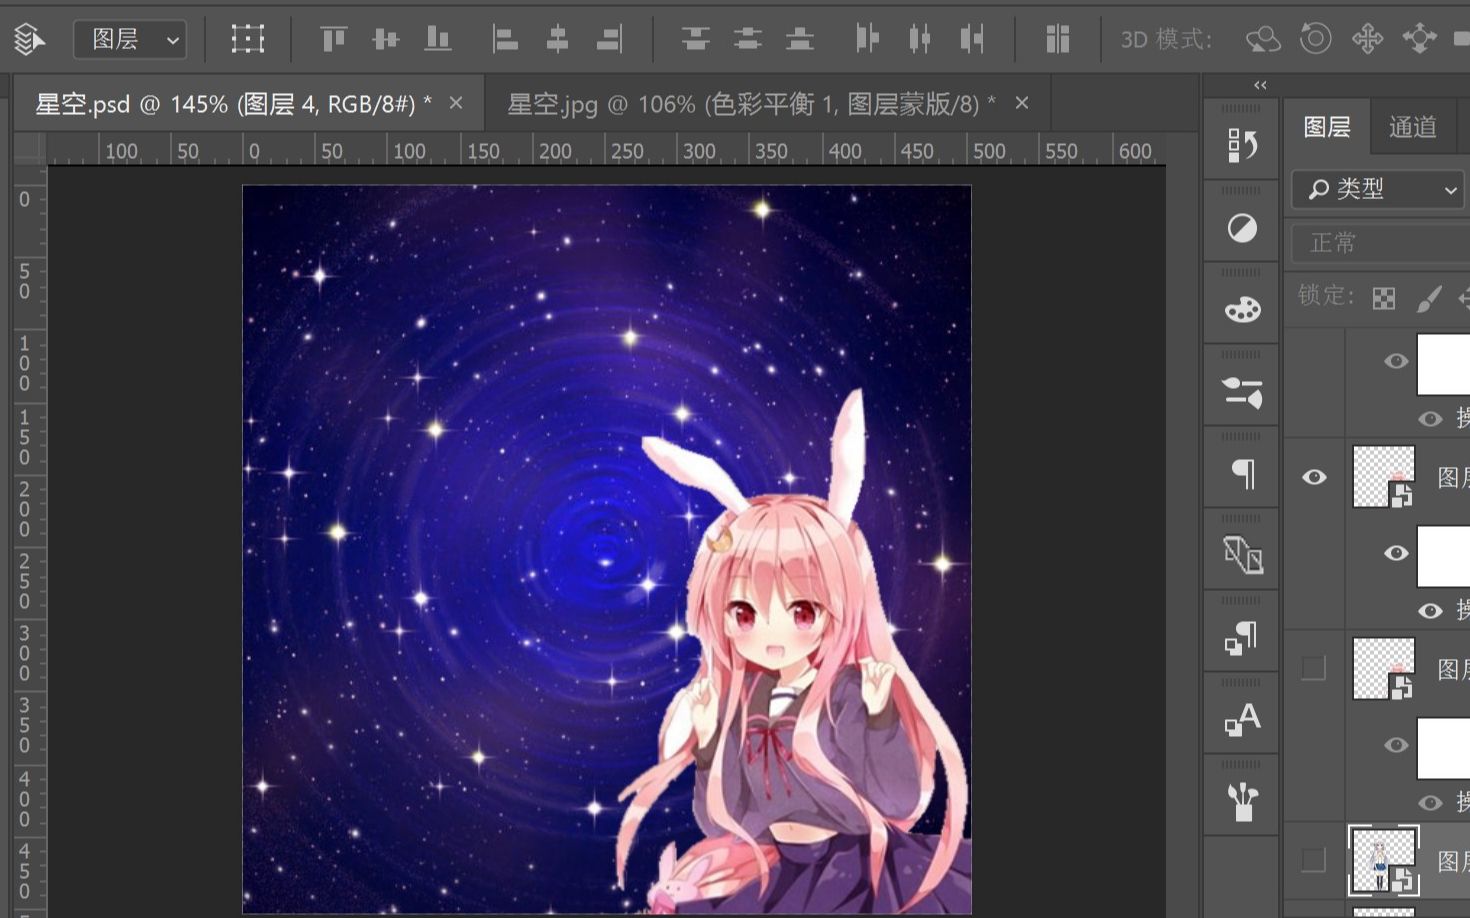Distribute vertical centers of layers
The width and height of the screenshot is (1470, 918).
[747, 39]
